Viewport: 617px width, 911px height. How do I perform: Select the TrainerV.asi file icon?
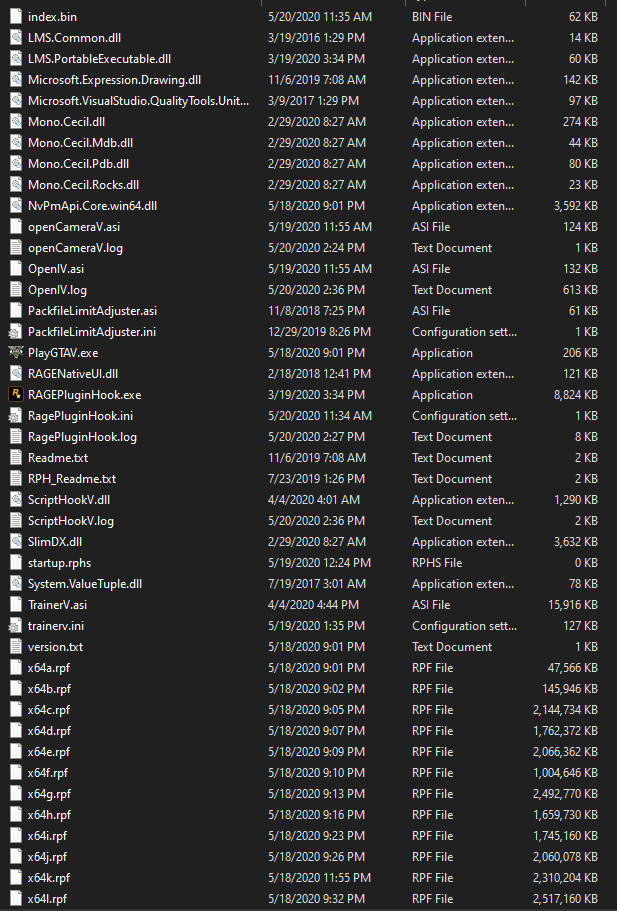click(x=16, y=604)
